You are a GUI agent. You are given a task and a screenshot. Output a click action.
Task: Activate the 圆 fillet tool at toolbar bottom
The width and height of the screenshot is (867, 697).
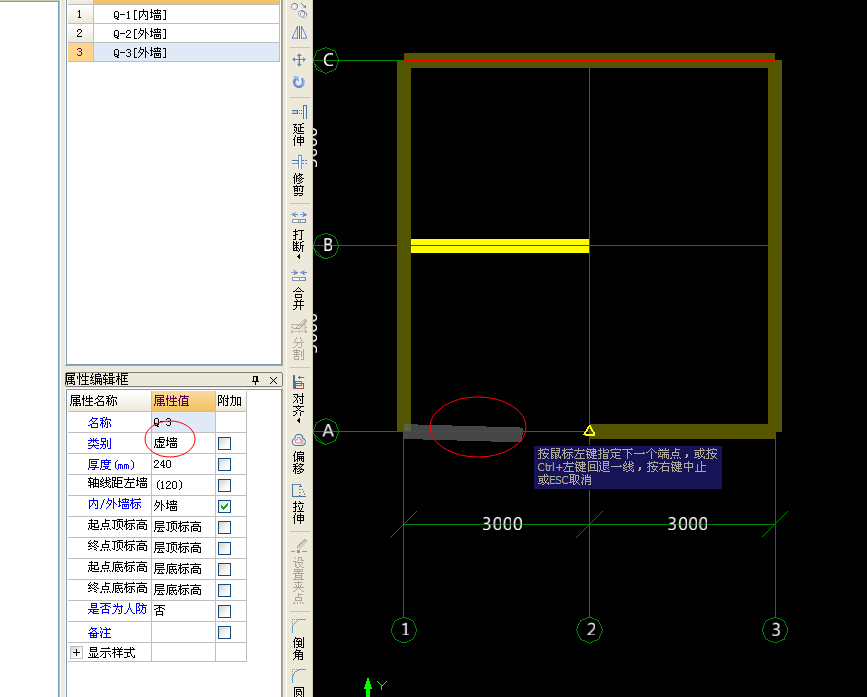(x=299, y=683)
